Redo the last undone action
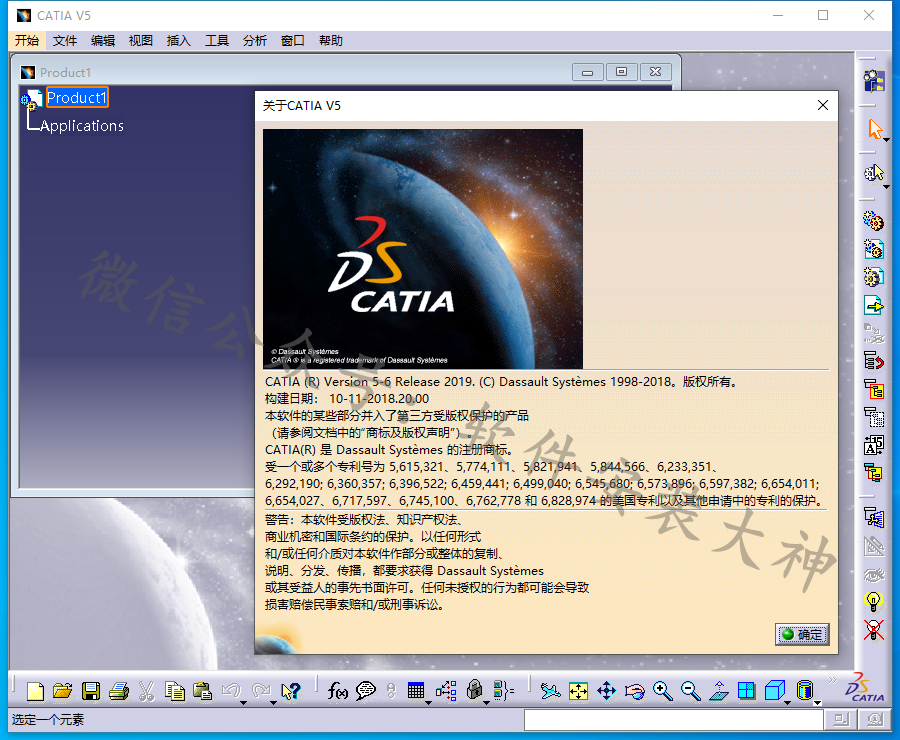900x740 pixels. pyautogui.click(x=261, y=690)
